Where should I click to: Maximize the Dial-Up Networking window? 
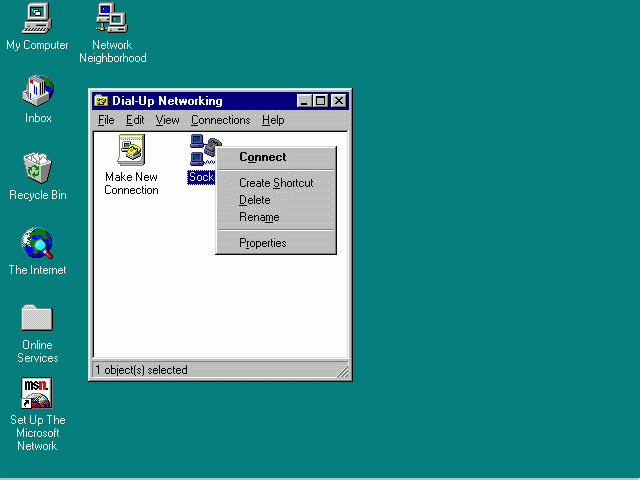click(x=320, y=101)
